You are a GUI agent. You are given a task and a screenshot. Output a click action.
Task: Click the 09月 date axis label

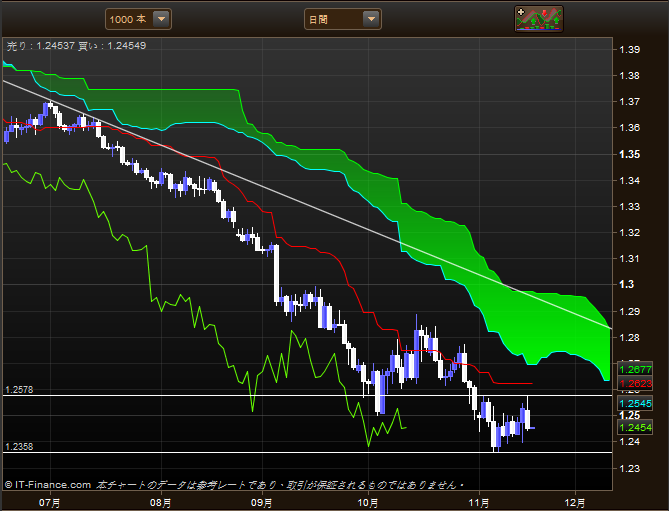click(262, 503)
